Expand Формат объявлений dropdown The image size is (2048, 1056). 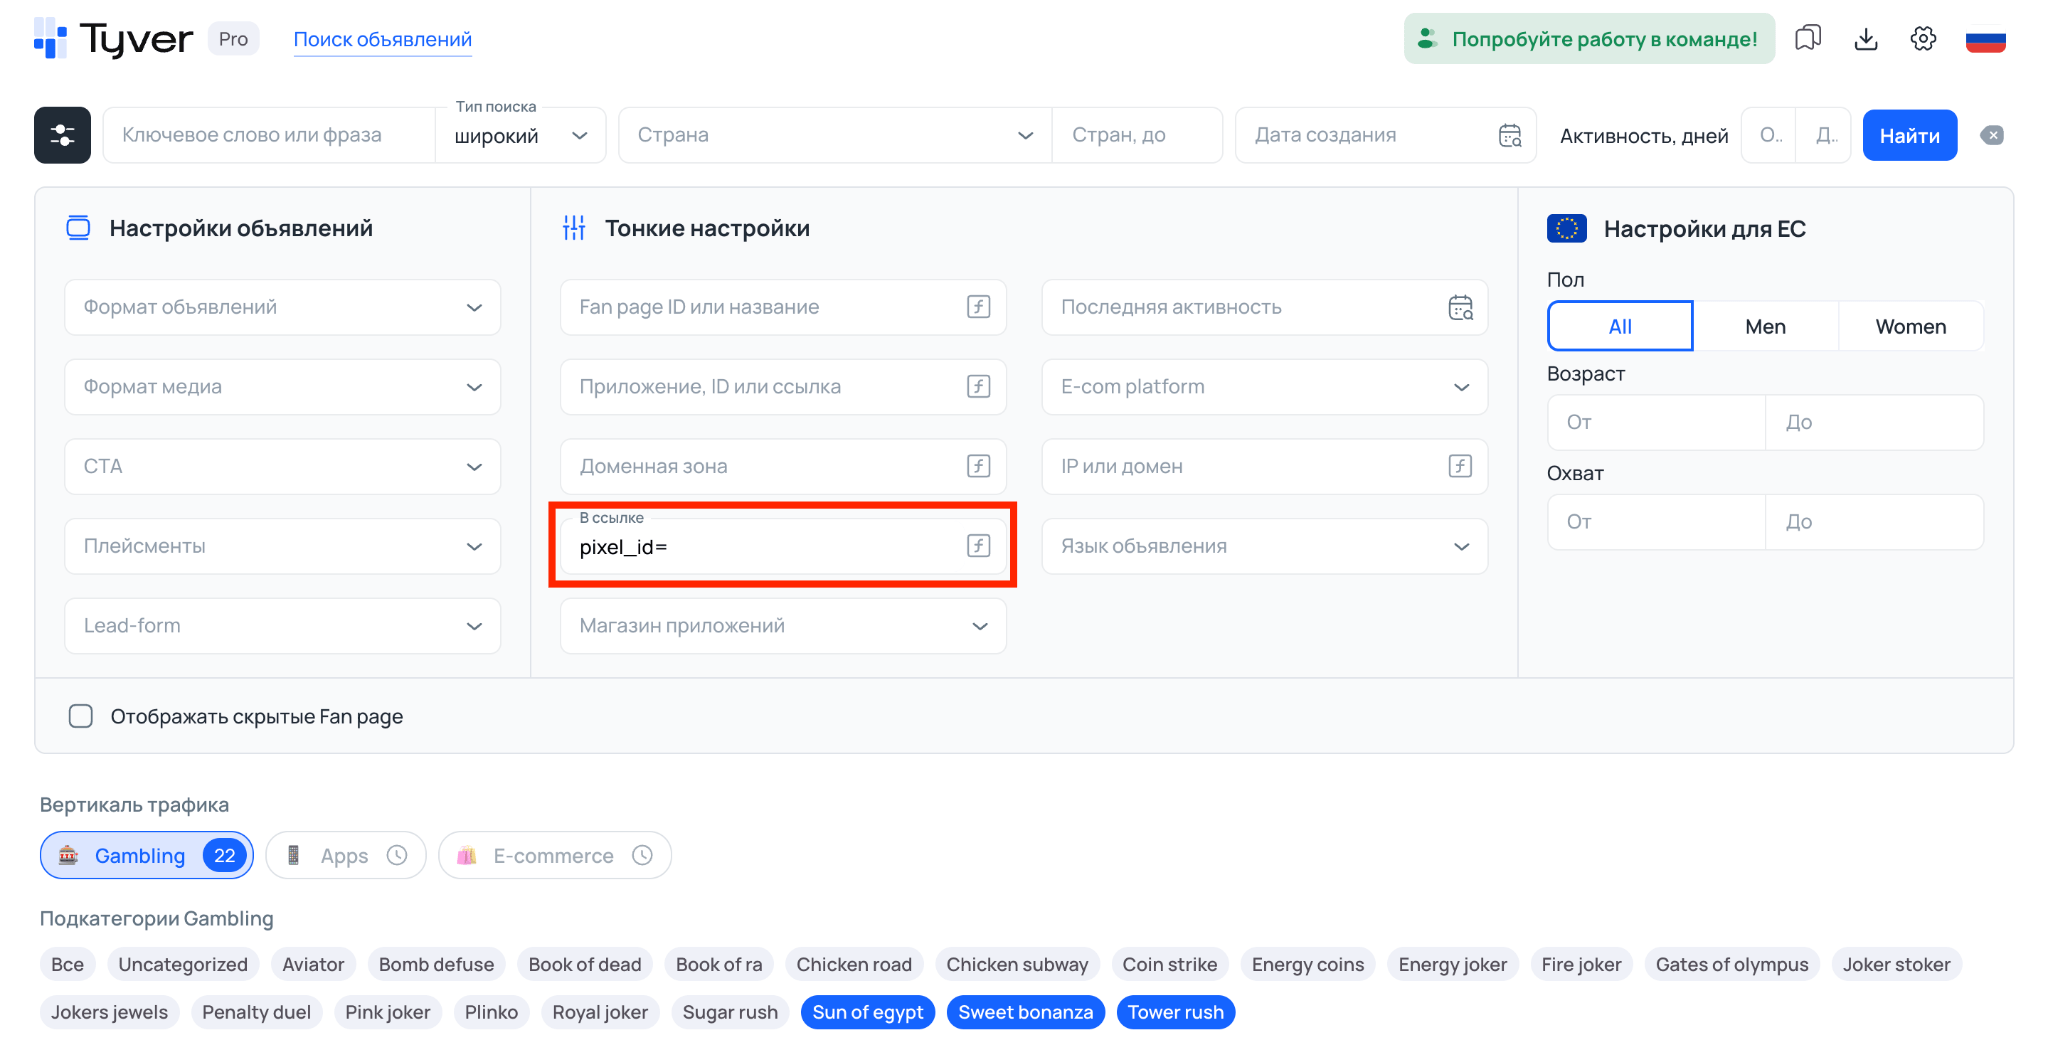click(282, 307)
